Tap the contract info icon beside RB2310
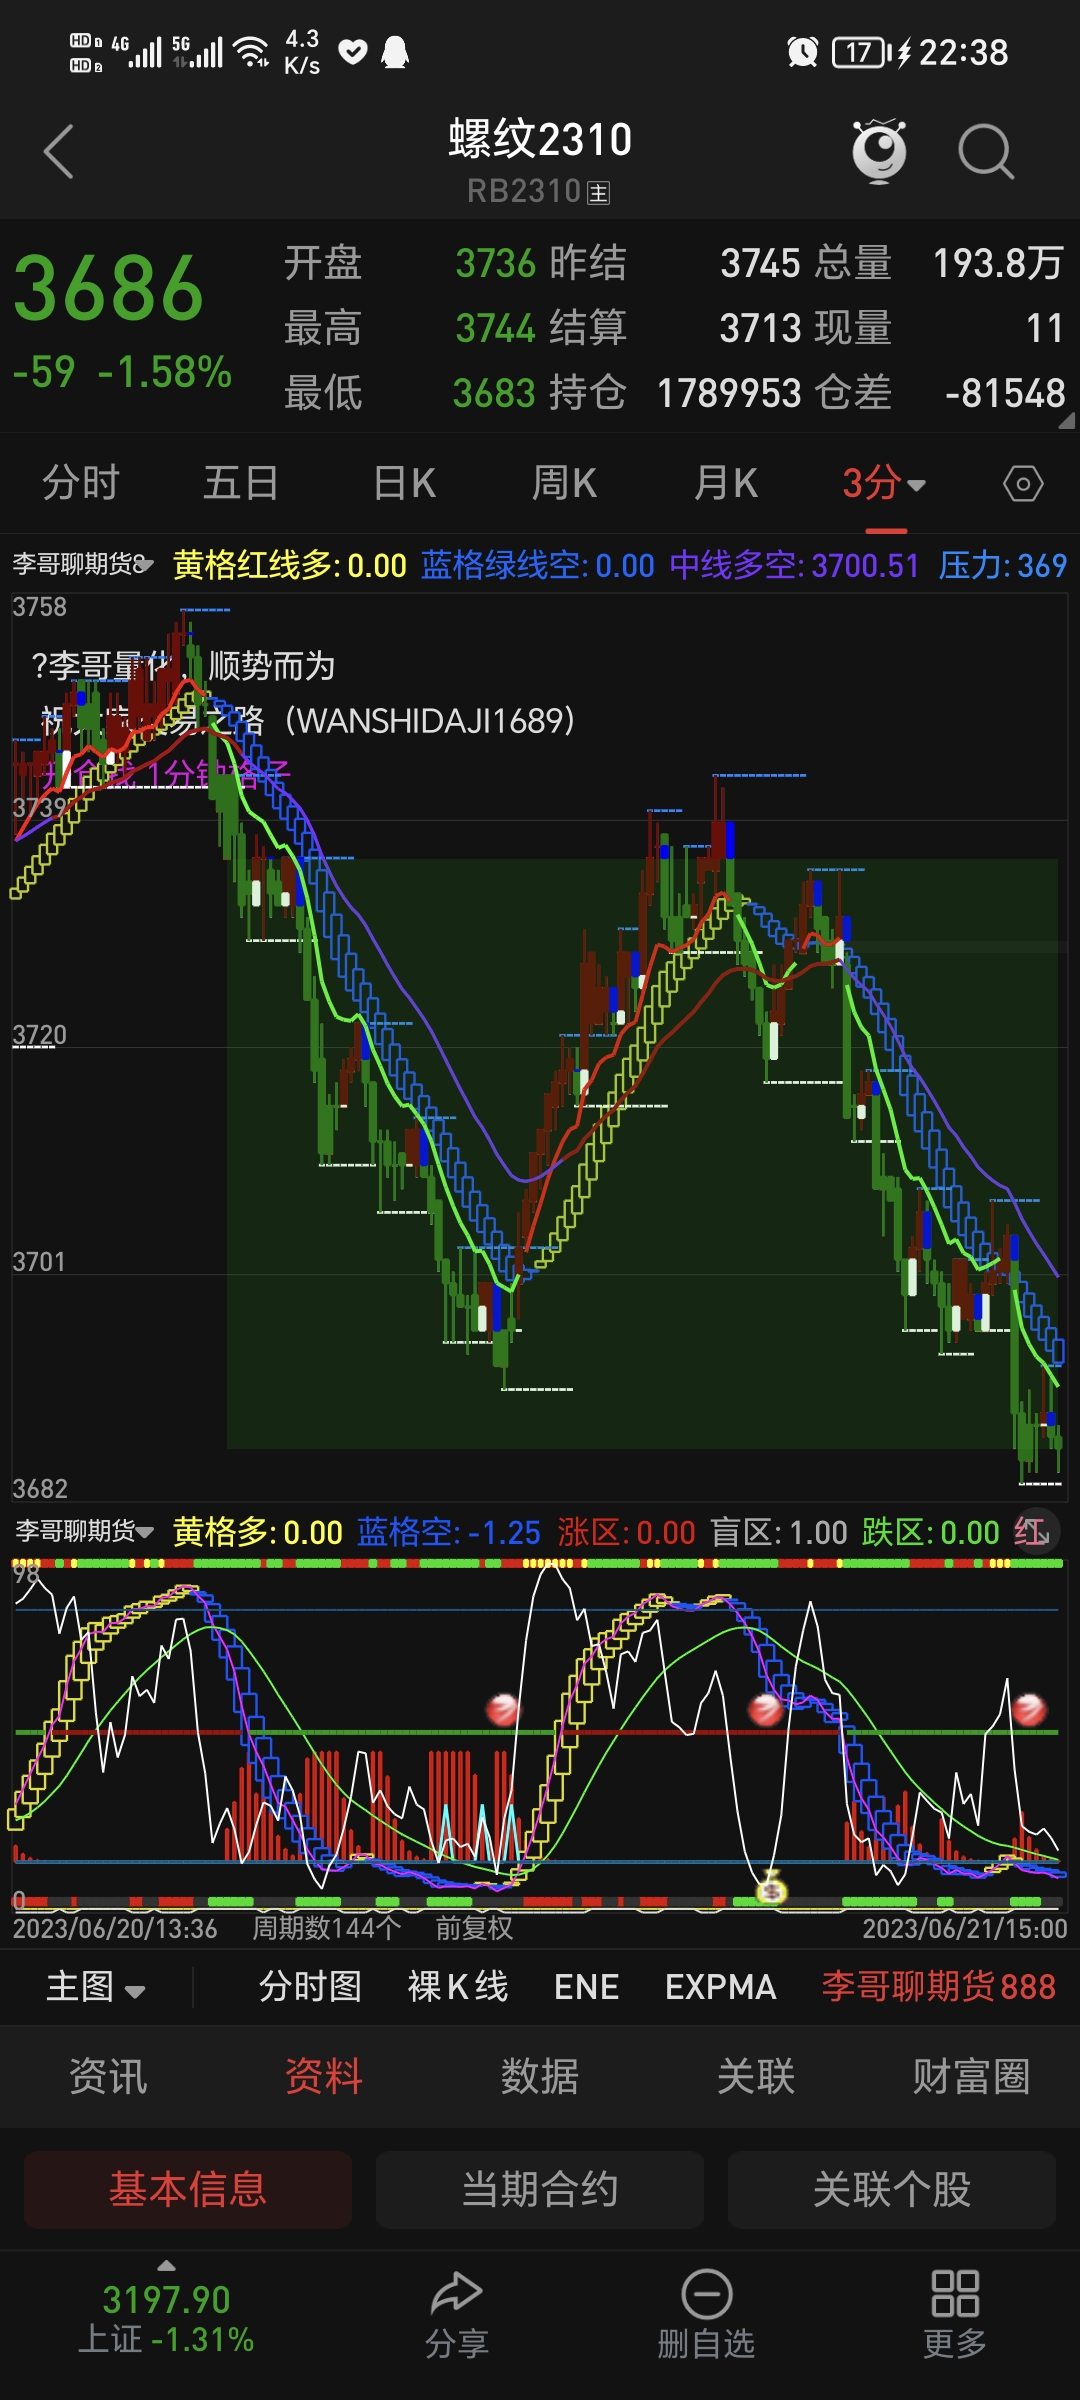This screenshot has width=1080, height=2400. 598,193
